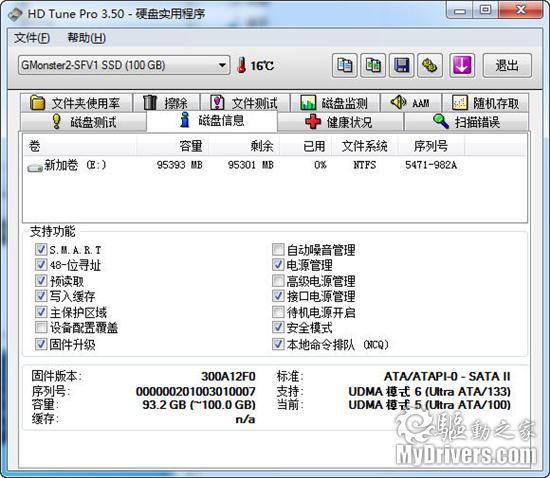Viewport: 550px width, 478px height.
Task: Click the 容量 column header
Action: pos(173,146)
